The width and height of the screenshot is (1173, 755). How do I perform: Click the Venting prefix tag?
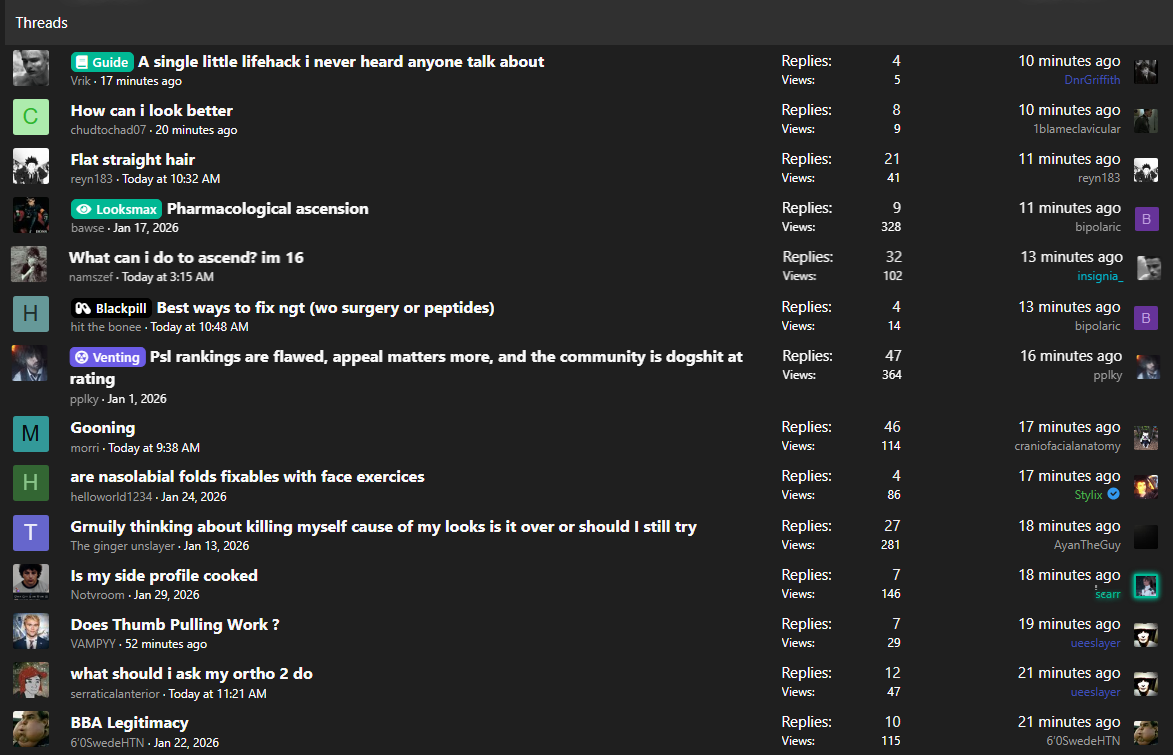coord(108,357)
